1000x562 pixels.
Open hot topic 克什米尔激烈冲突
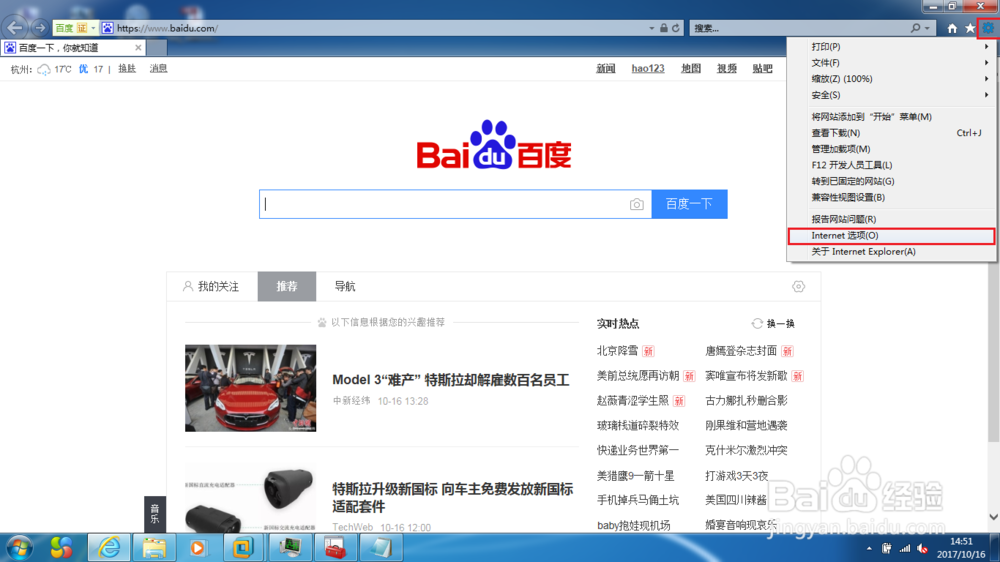point(746,450)
